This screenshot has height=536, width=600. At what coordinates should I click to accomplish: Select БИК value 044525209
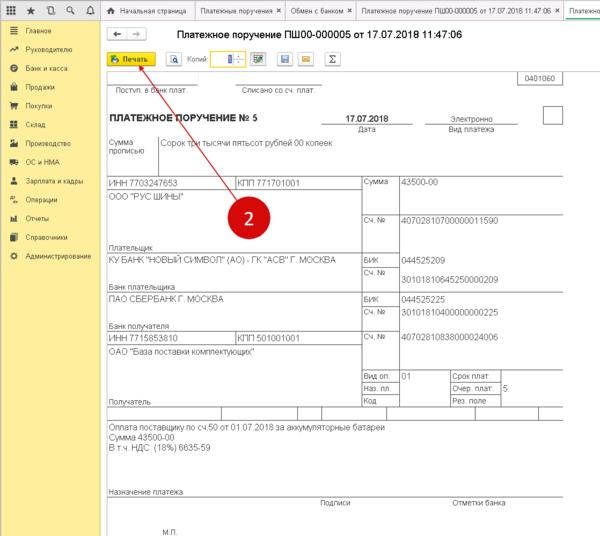coord(423,261)
